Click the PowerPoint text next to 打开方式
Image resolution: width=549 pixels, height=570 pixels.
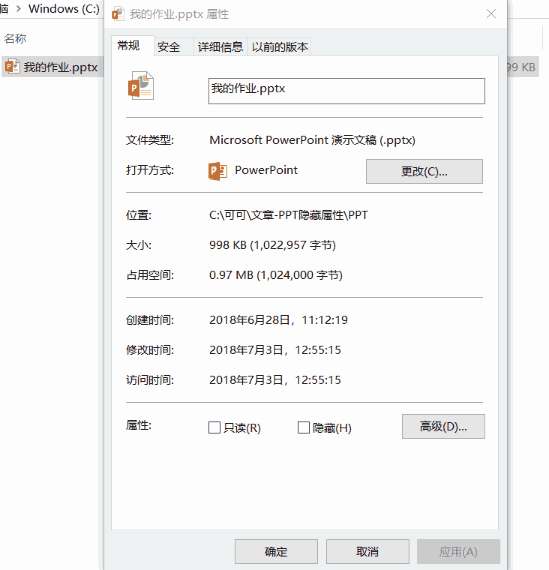click(x=266, y=170)
